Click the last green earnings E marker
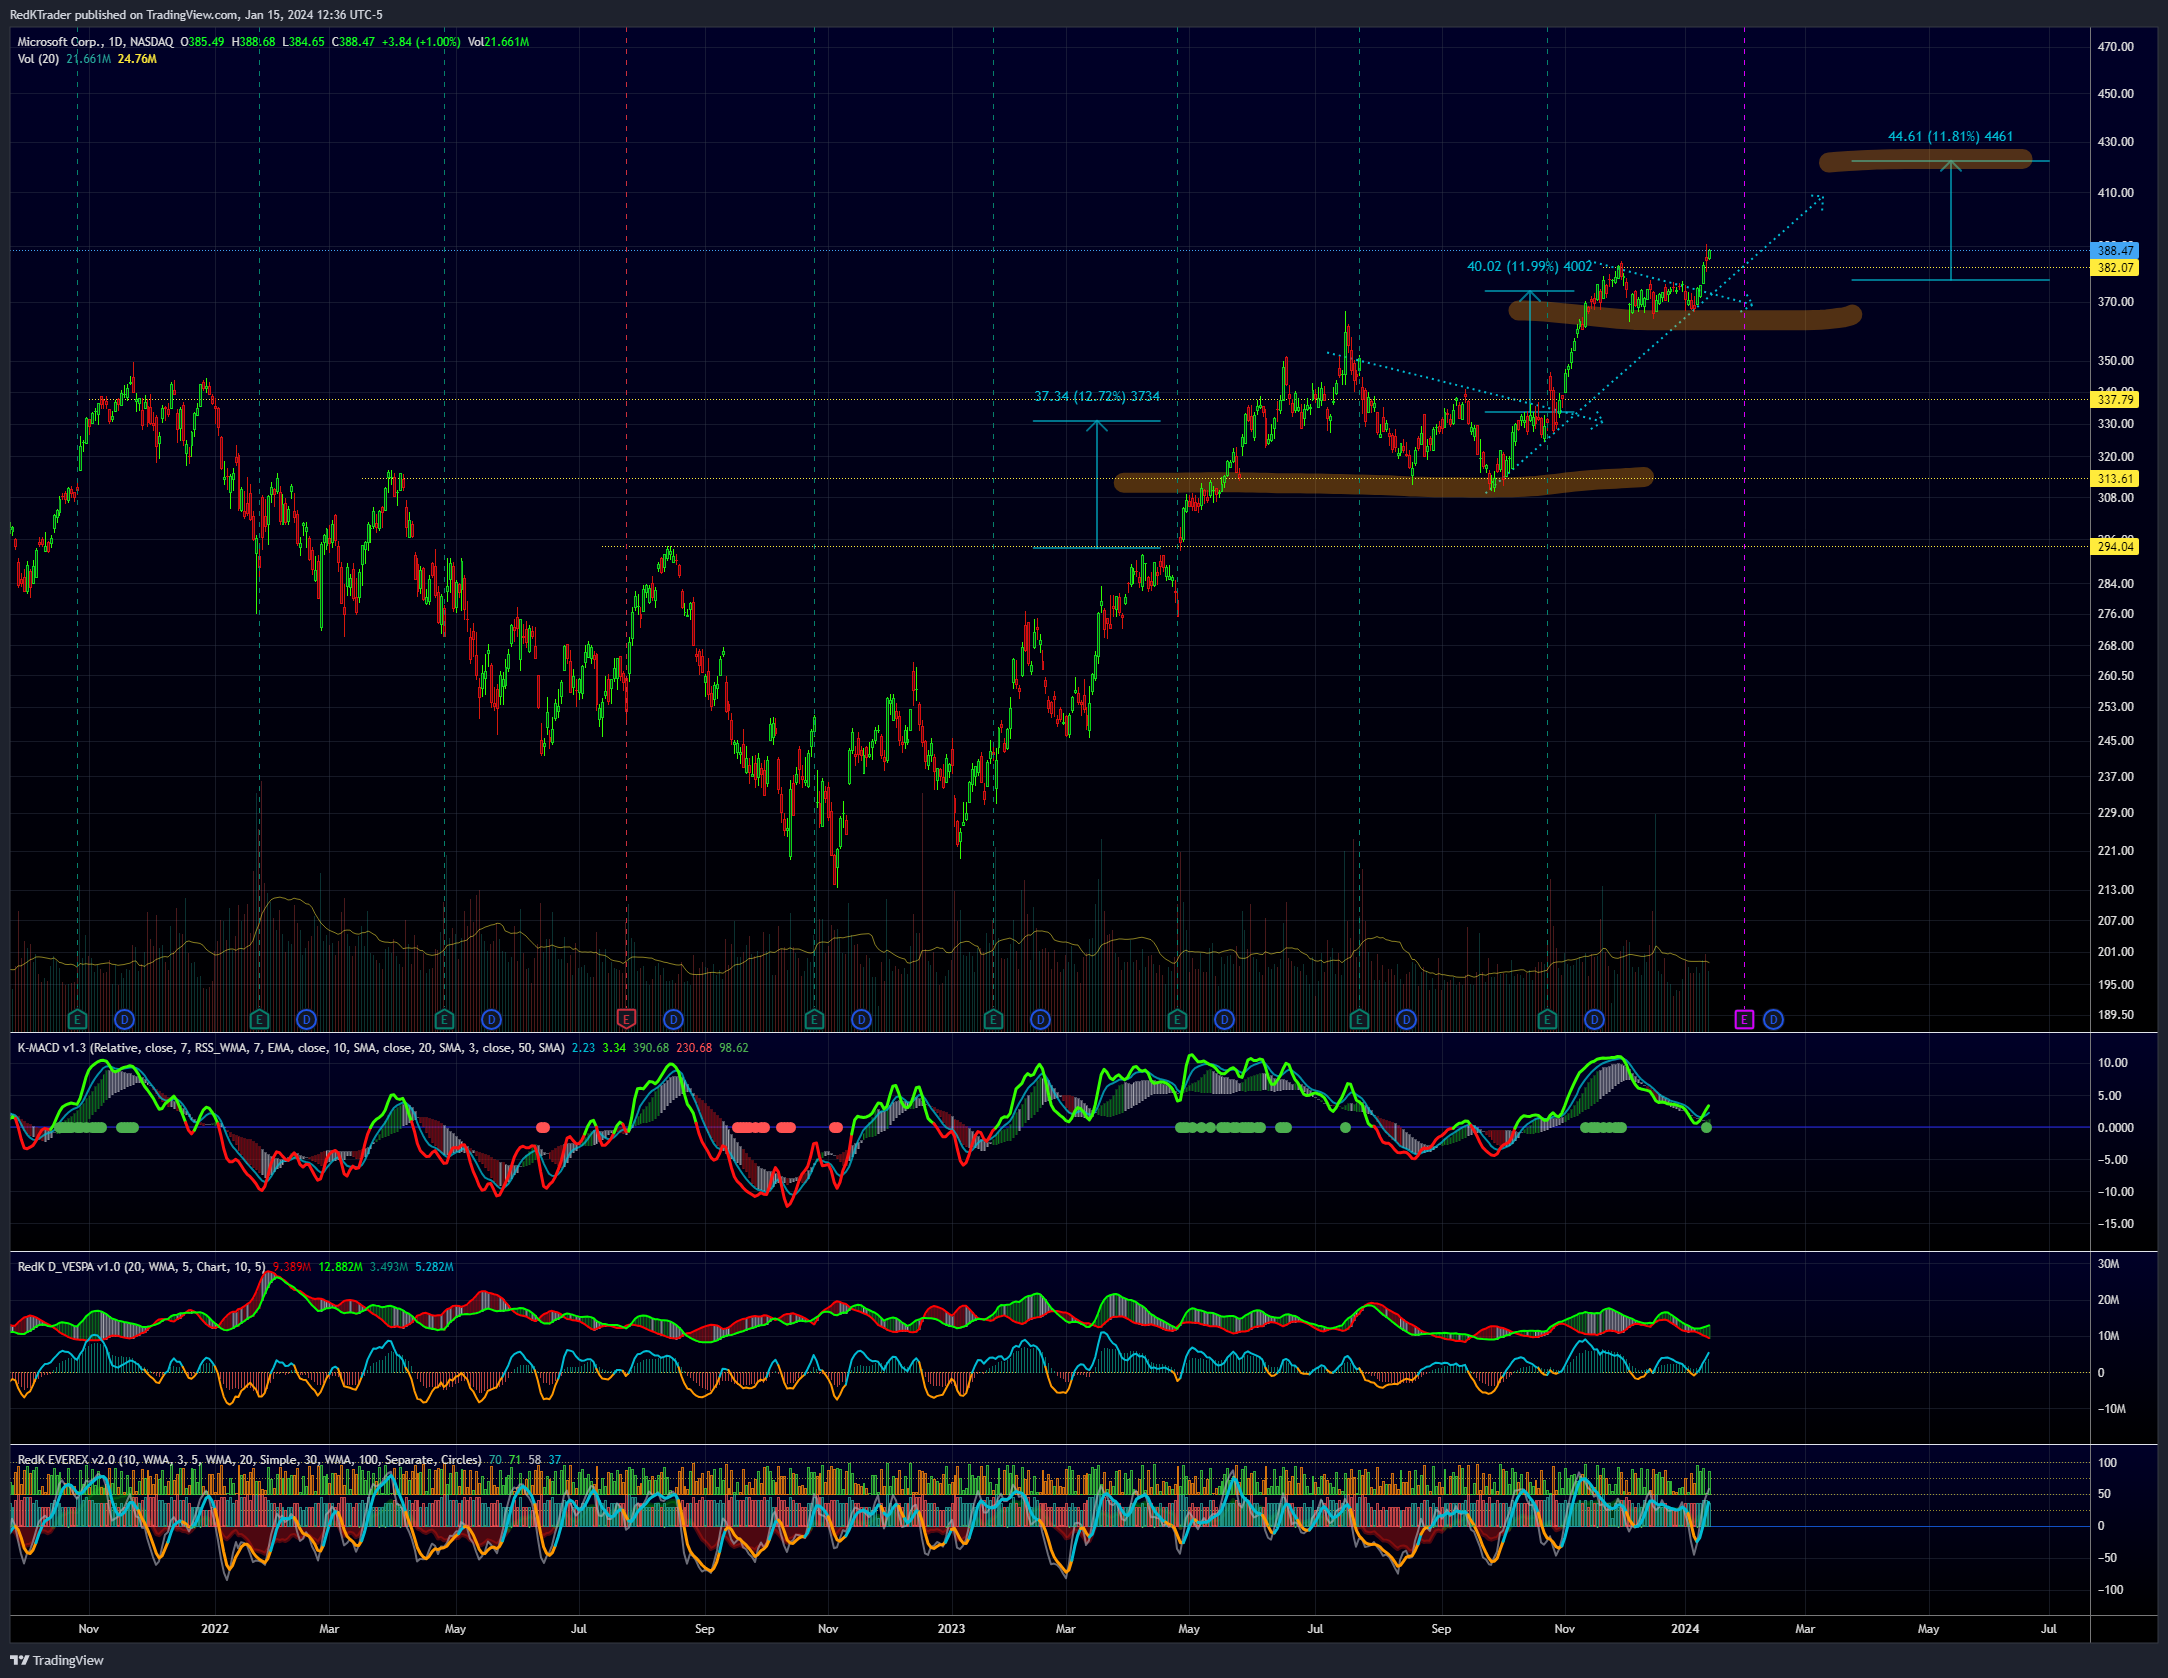Screen dimensions: 2168x1678 1547,1019
